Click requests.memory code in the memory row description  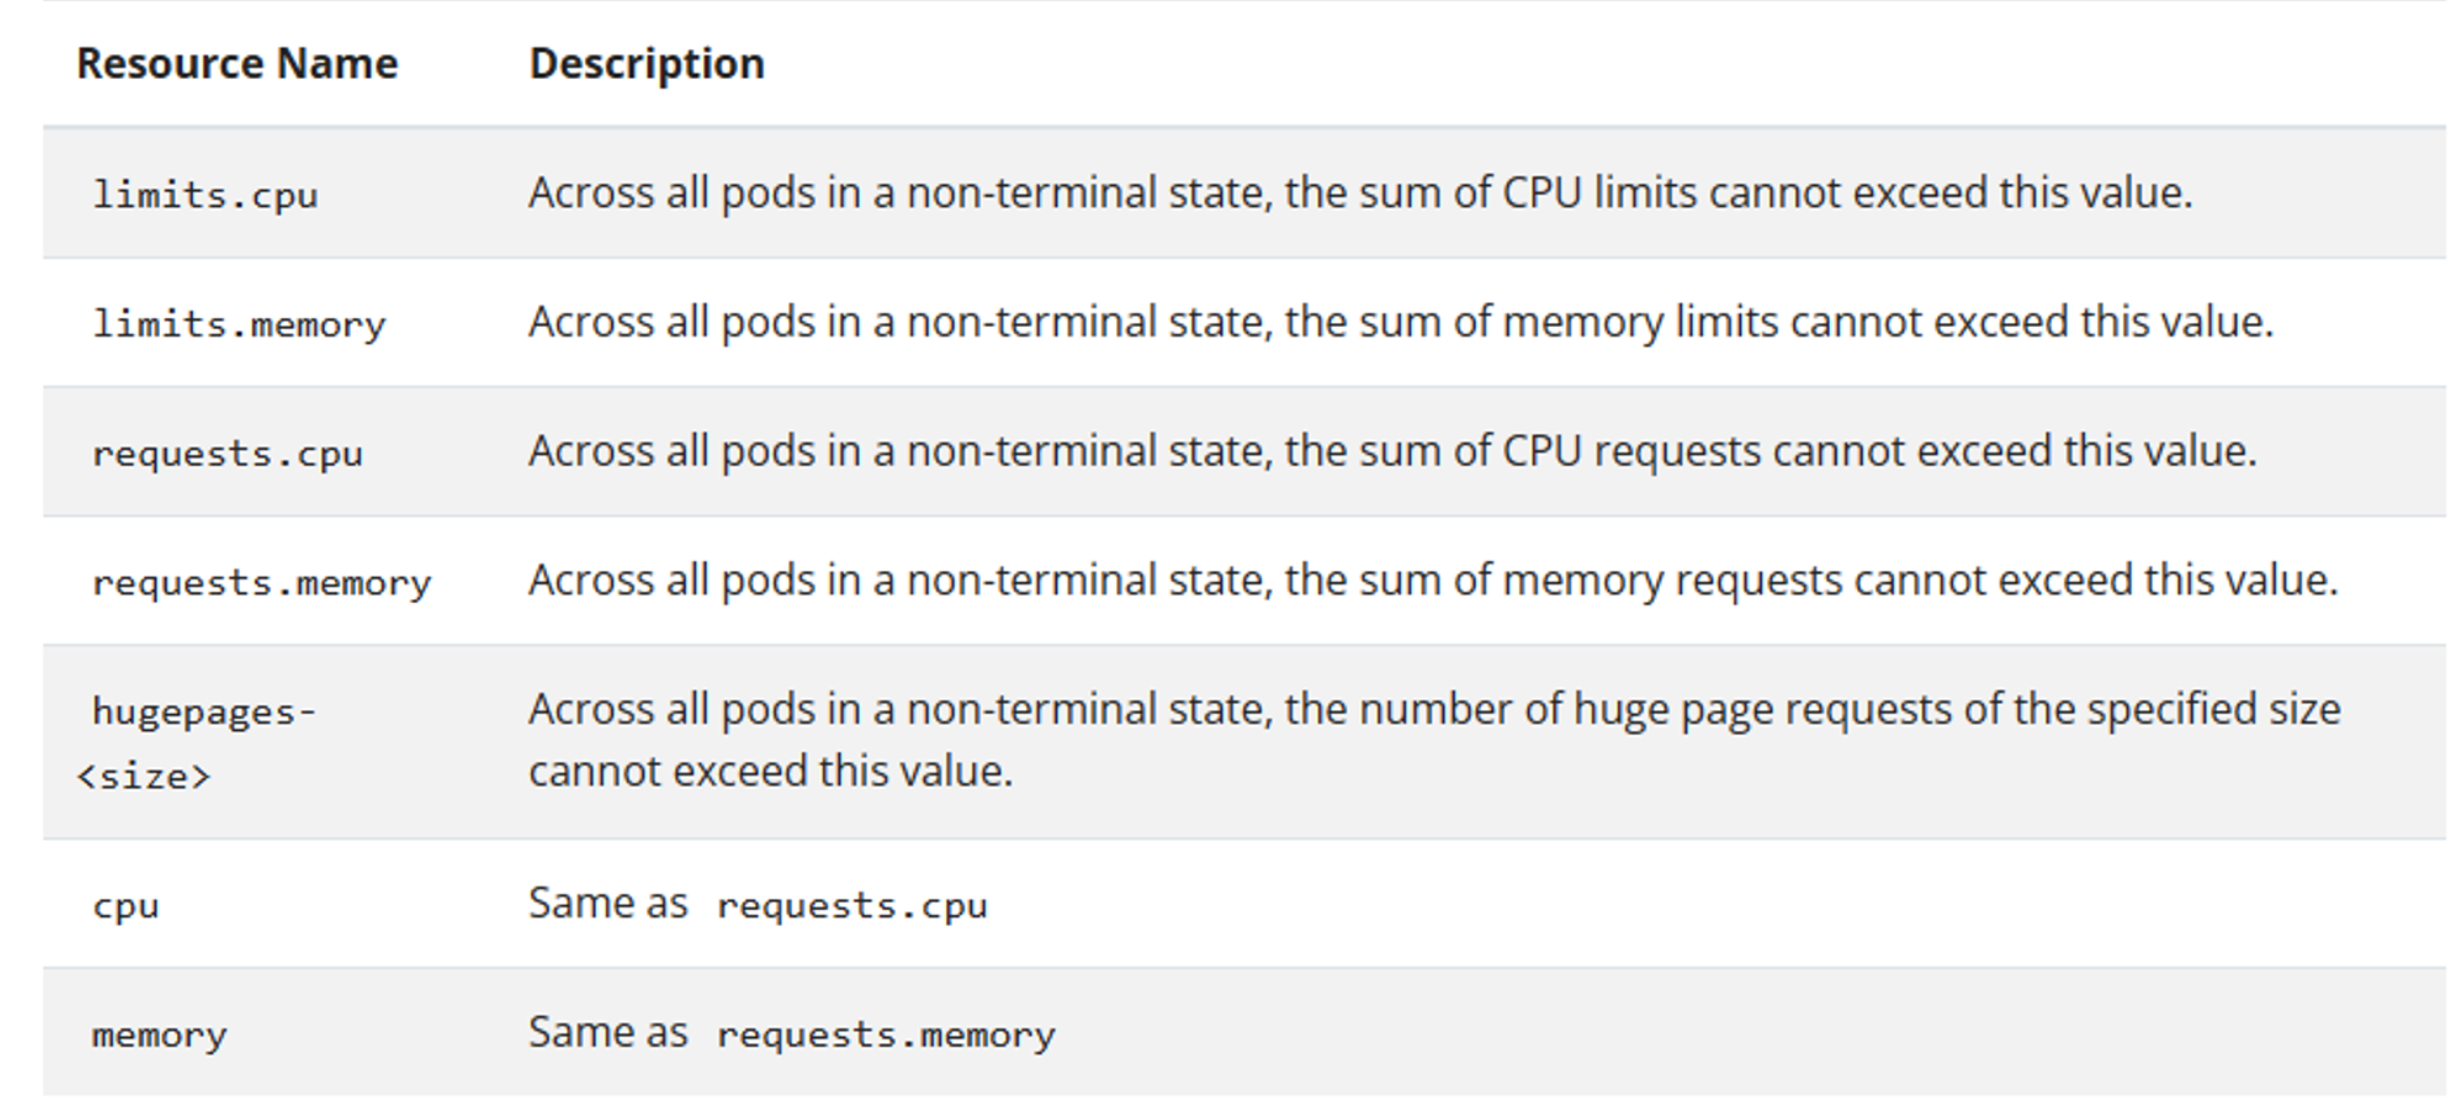pos(886,1035)
